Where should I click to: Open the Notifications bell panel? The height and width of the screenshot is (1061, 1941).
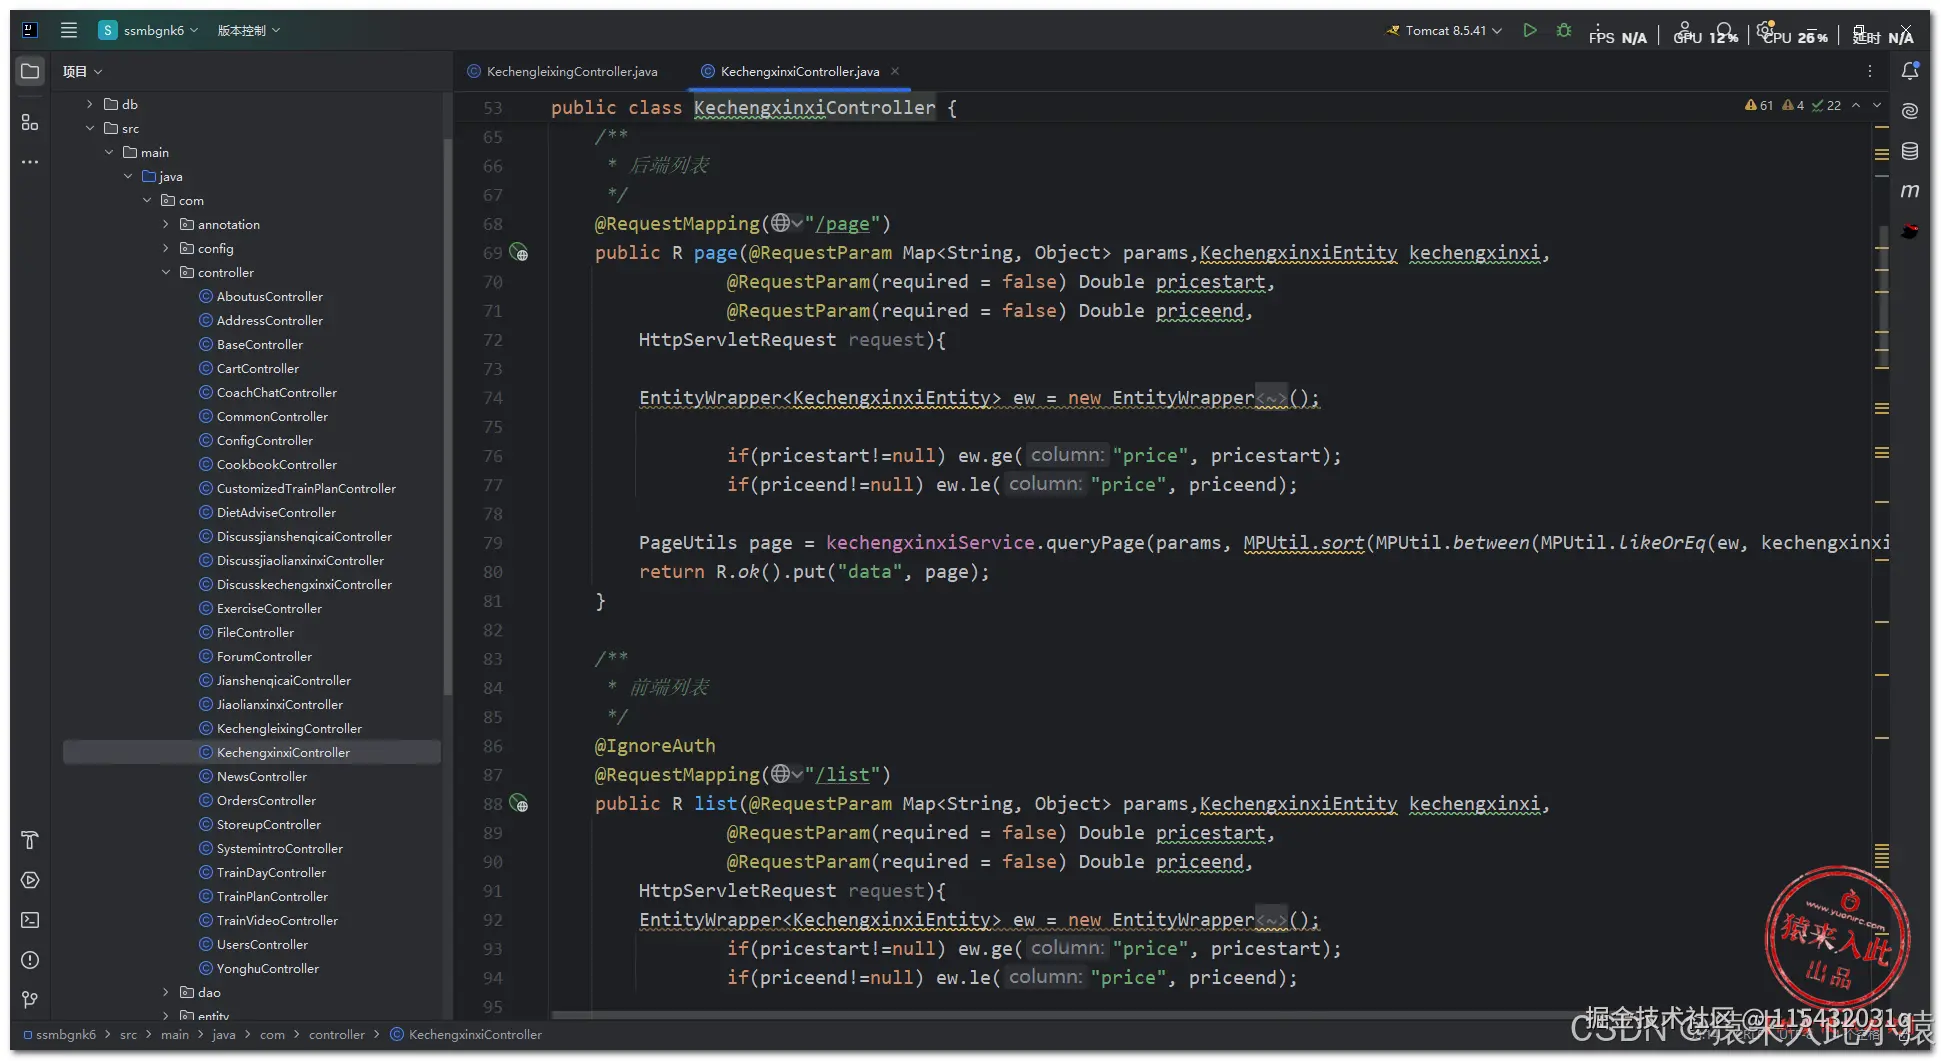[x=1910, y=71]
